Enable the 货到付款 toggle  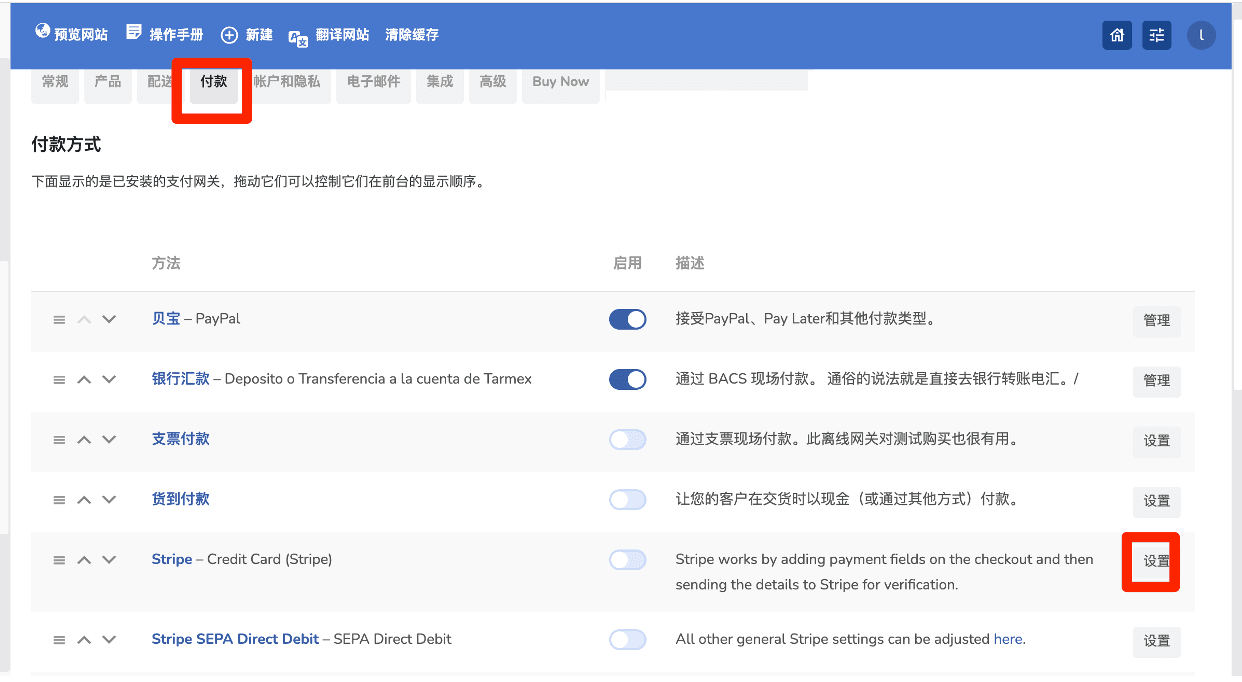pos(627,500)
